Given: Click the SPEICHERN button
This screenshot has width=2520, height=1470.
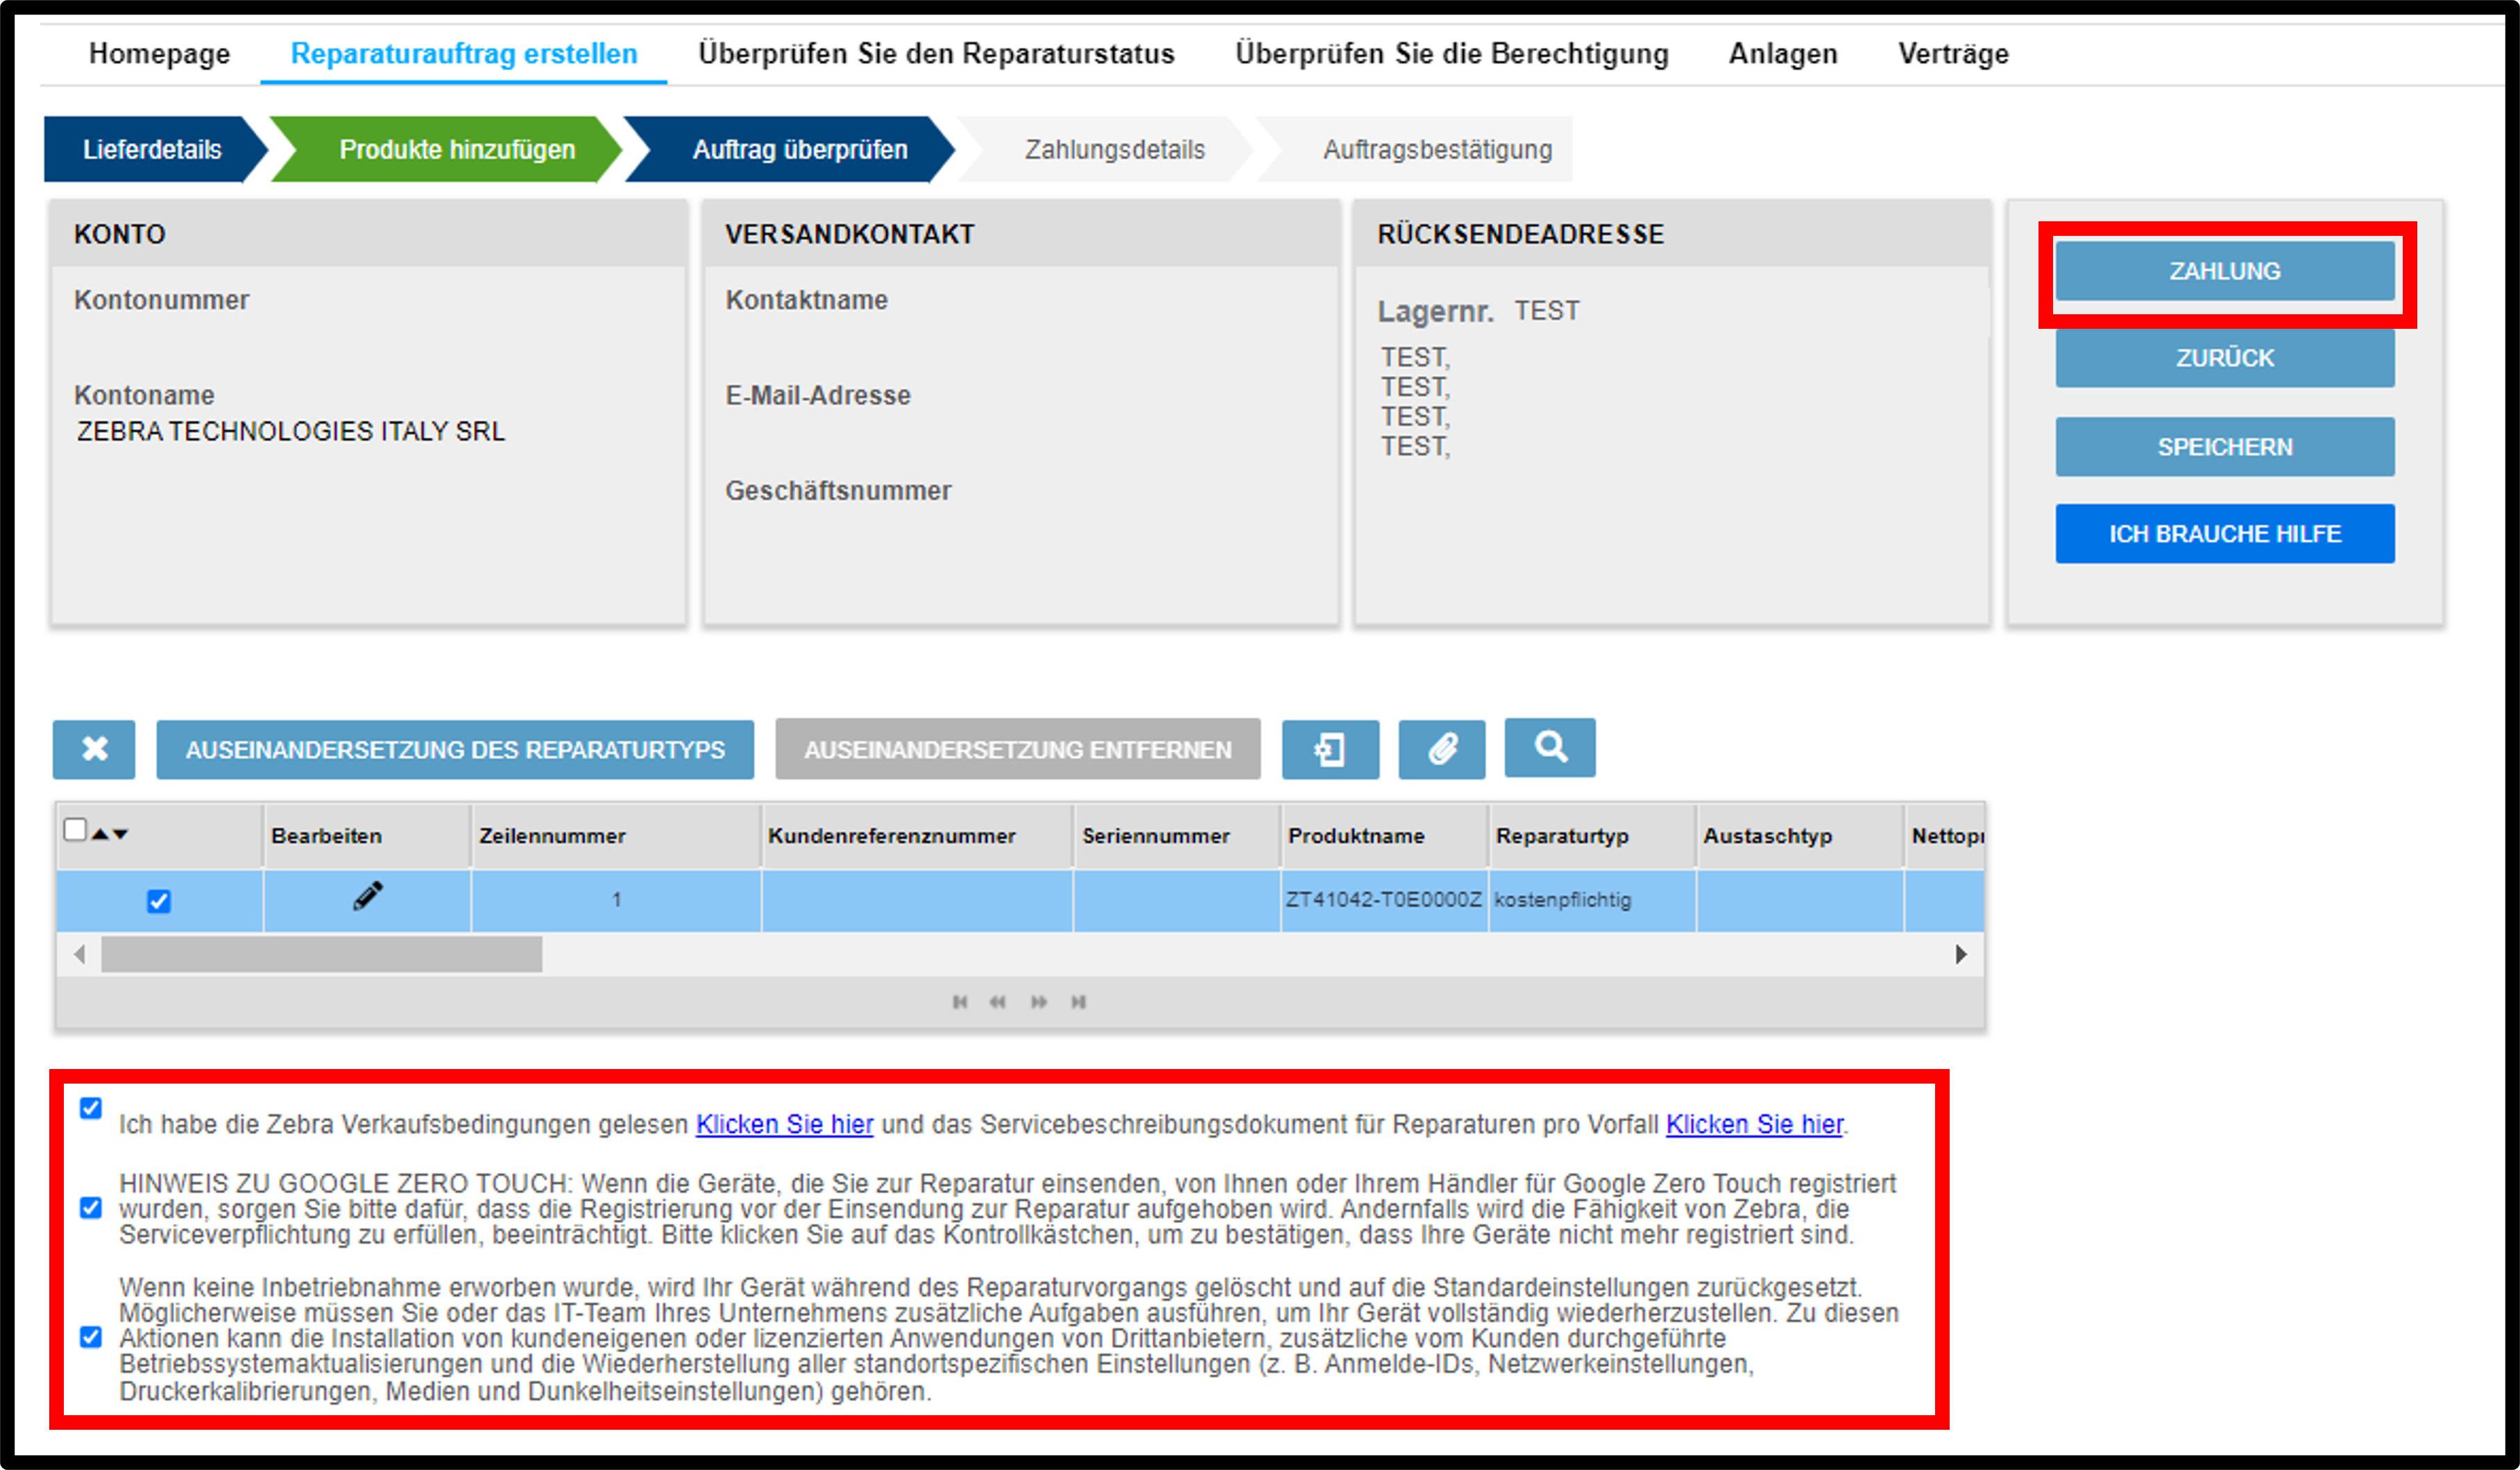Looking at the screenshot, I should click(x=2225, y=447).
